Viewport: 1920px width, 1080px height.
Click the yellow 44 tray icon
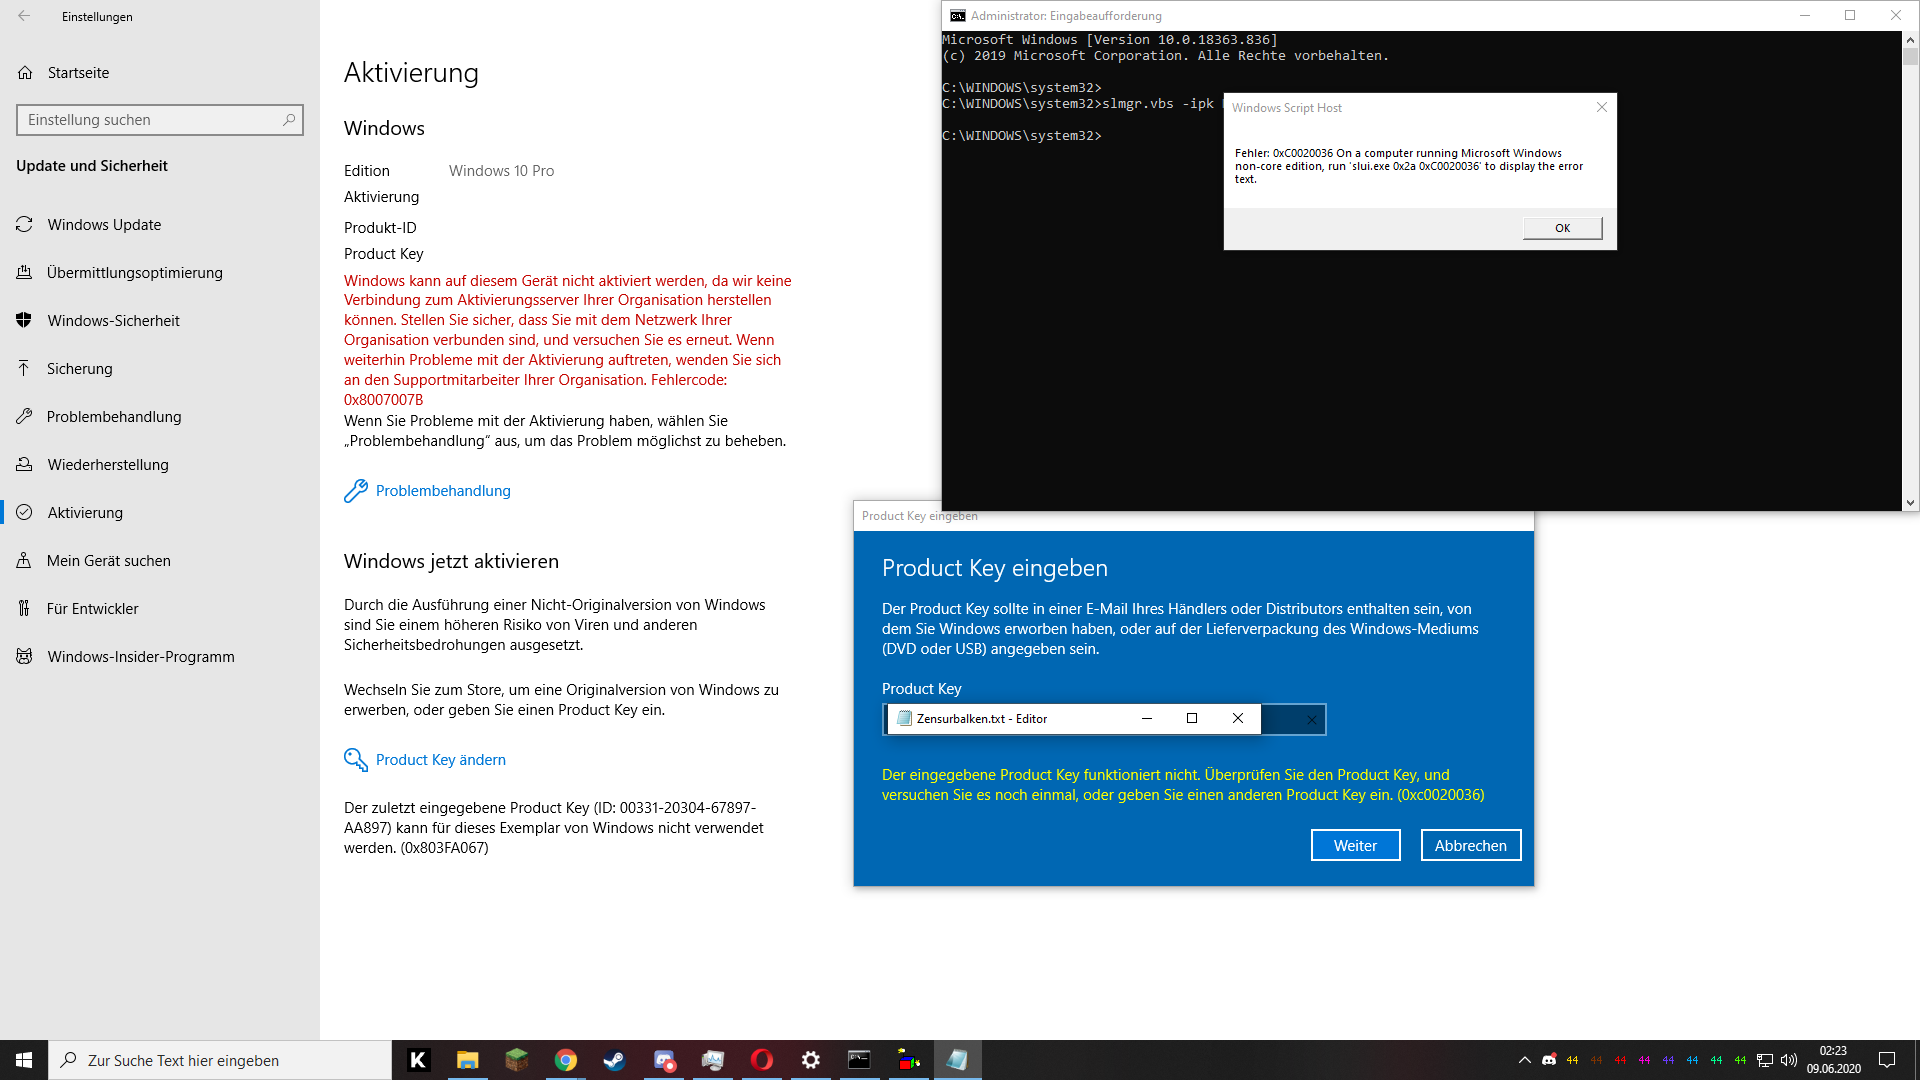[1573, 1060]
